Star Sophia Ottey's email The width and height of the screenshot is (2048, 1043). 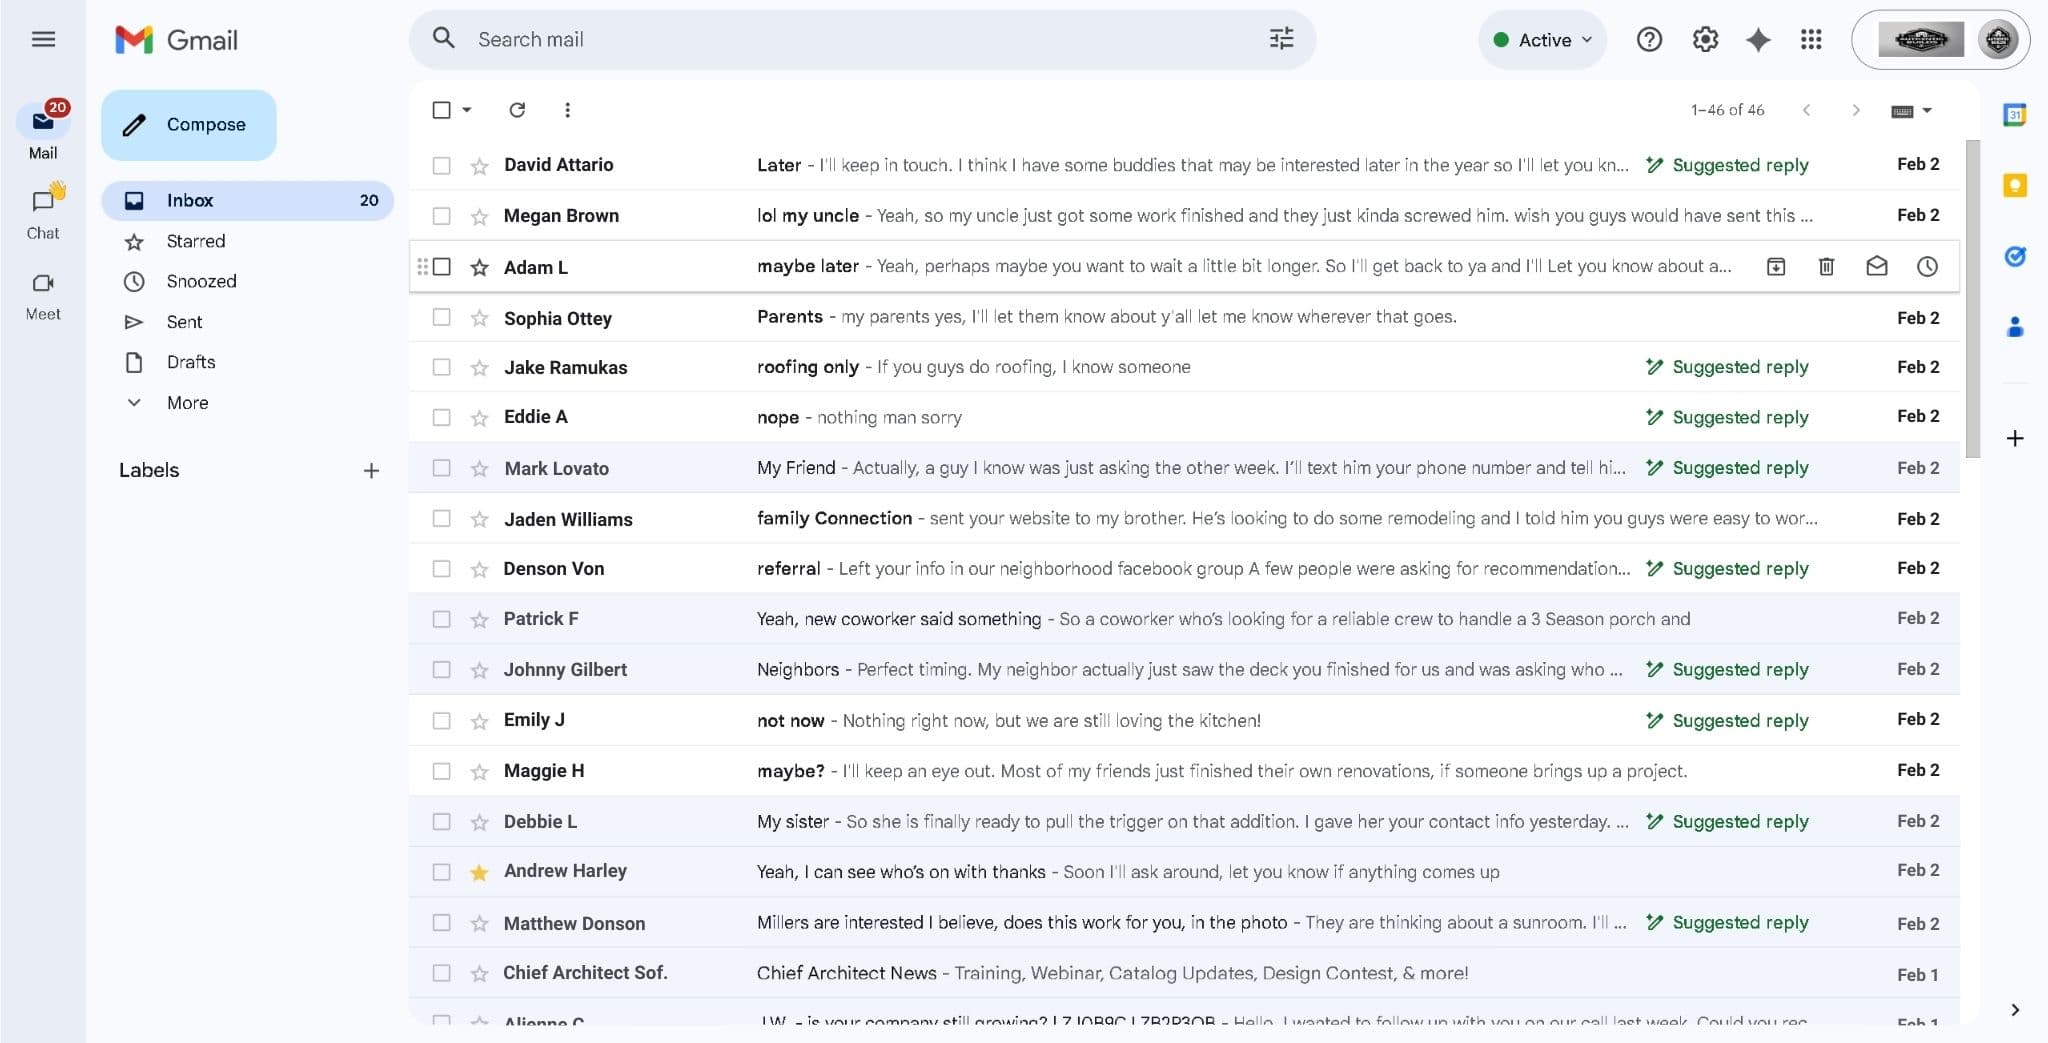478,317
